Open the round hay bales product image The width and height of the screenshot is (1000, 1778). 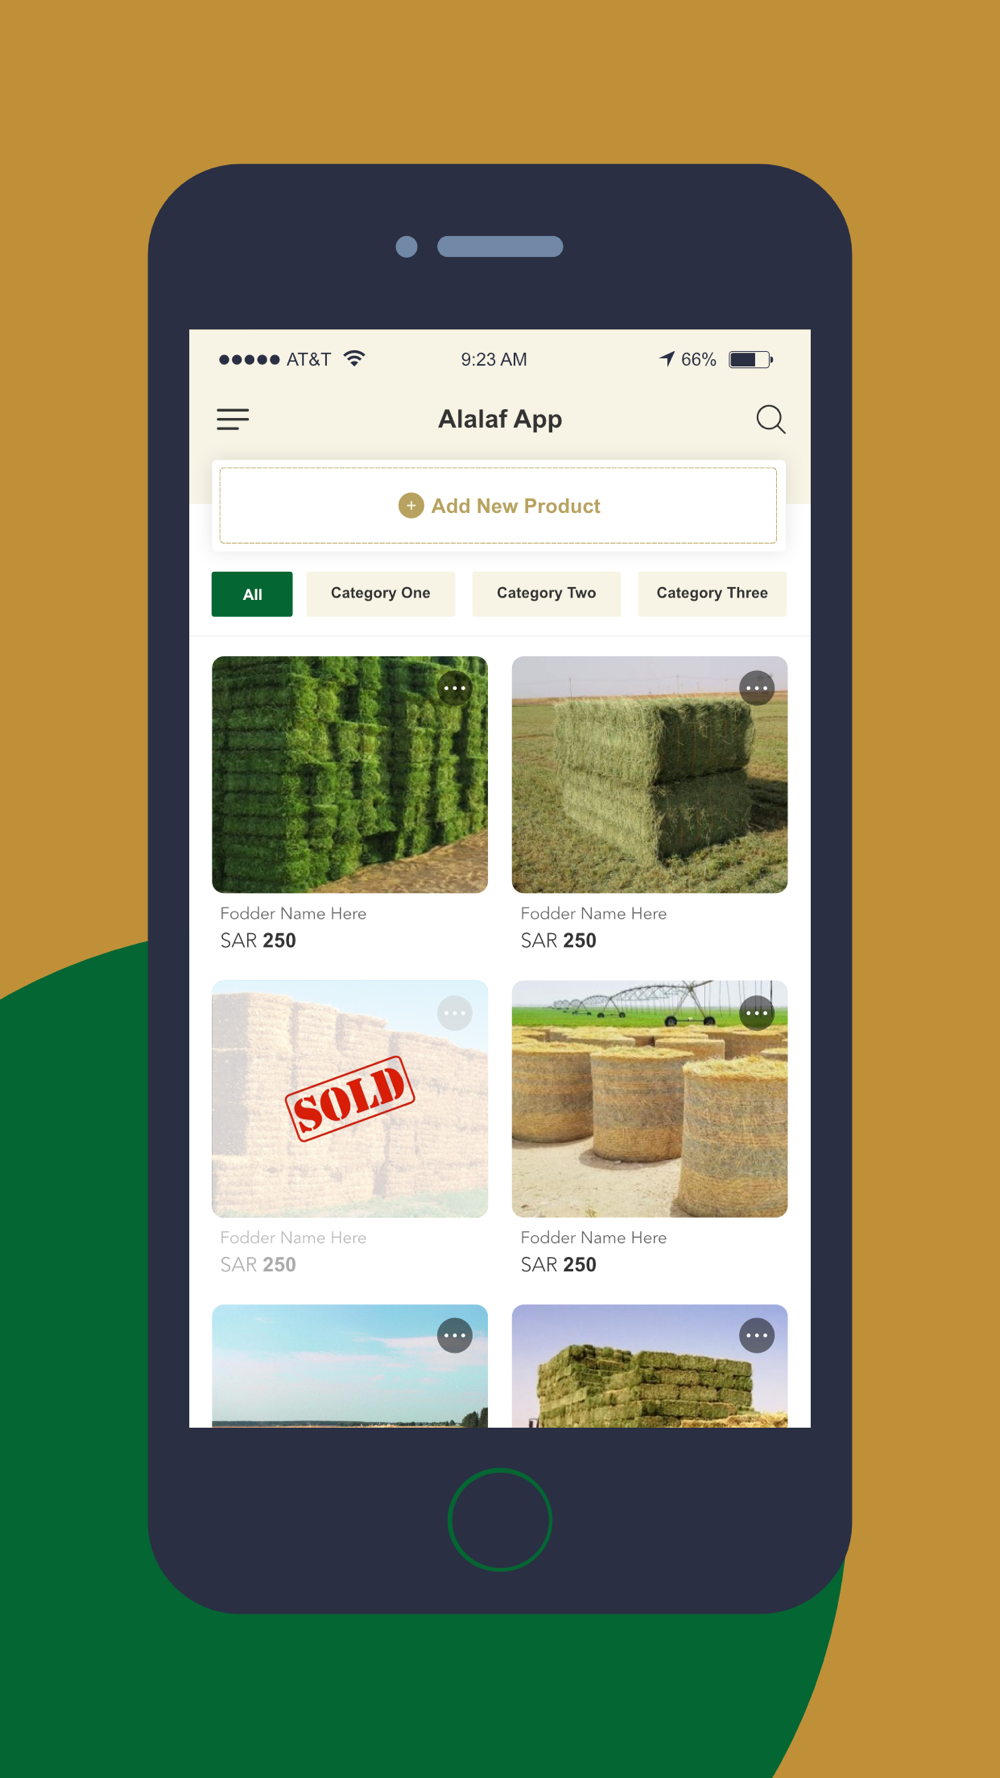click(650, 1099)
